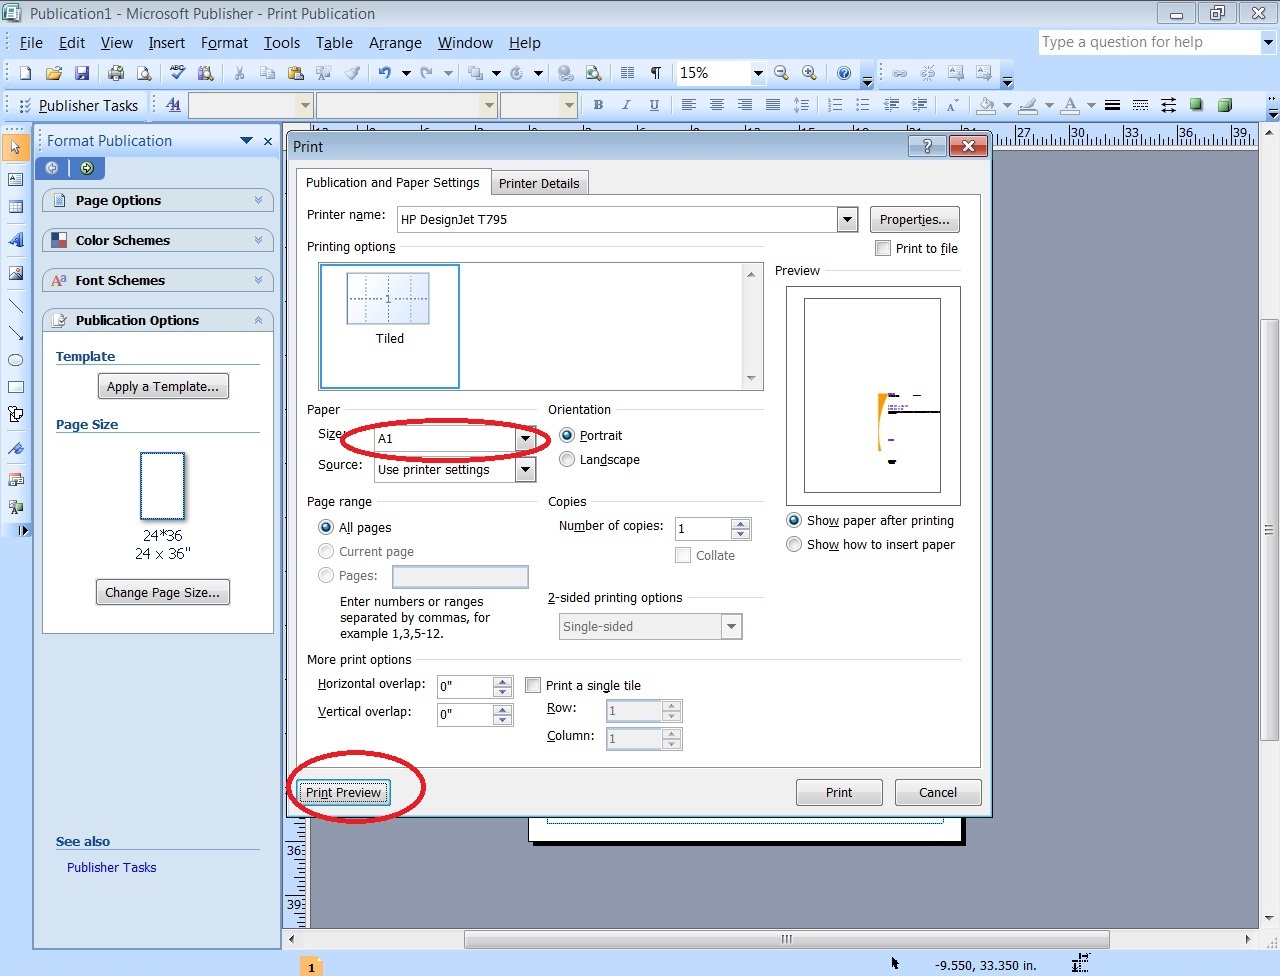The width and height of the screenshot is (1280, 976).
Task: Switch to the Printer Details tab
Action: [540, 183]
